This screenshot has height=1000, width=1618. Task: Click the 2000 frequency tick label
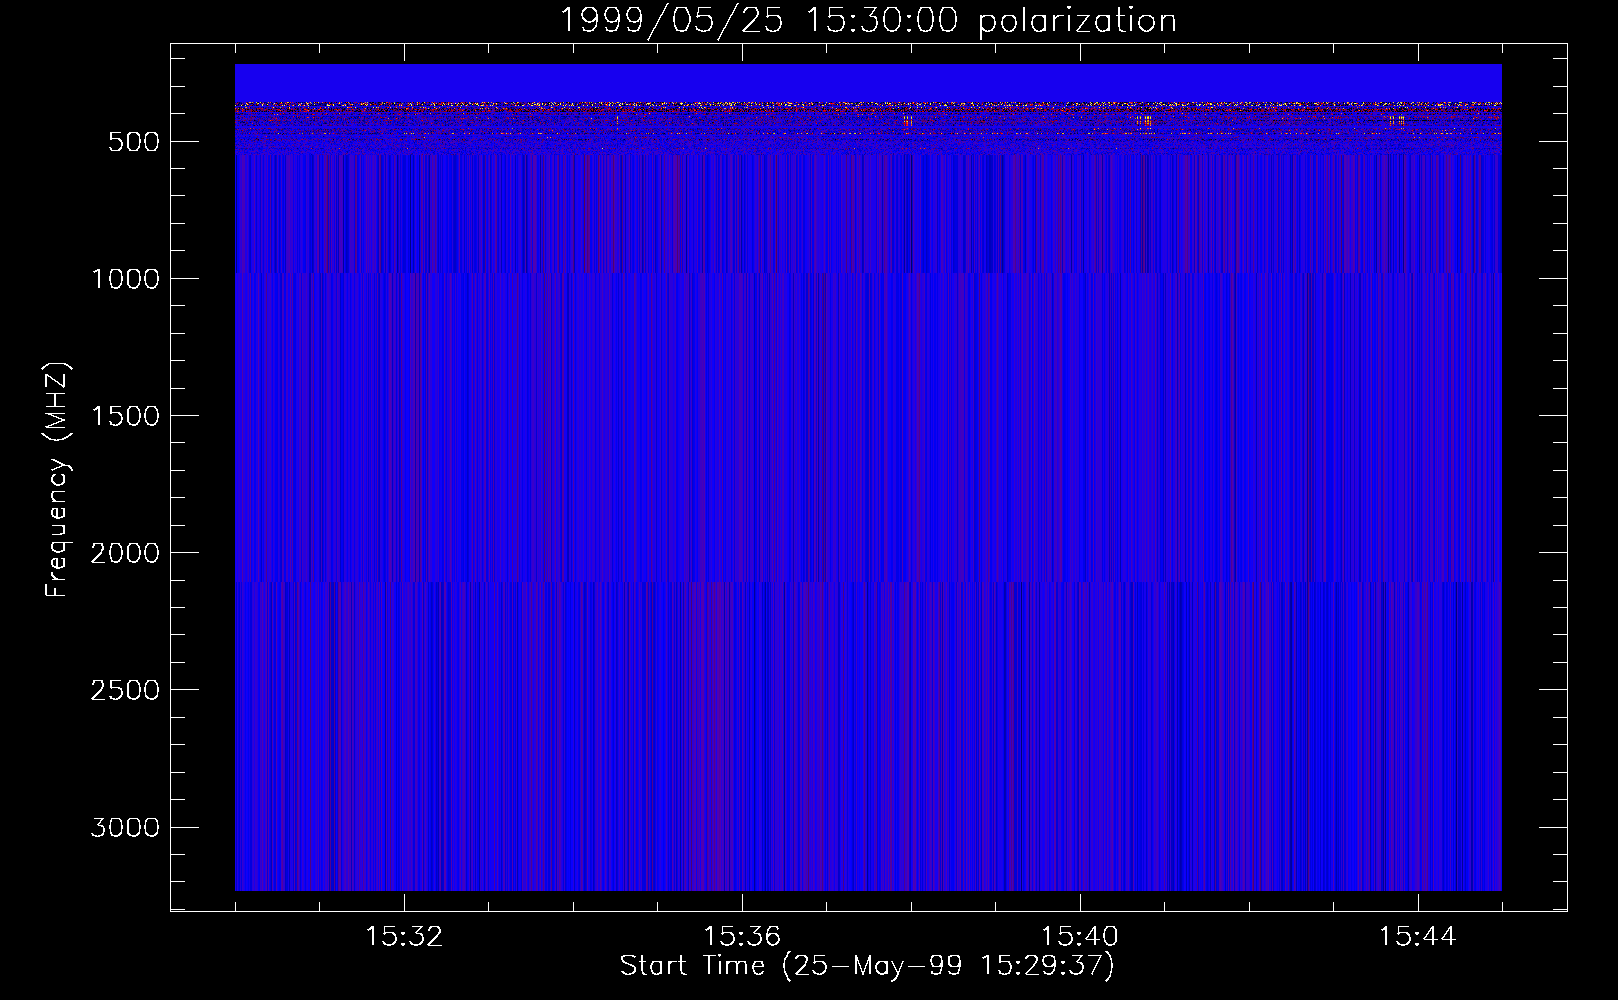pos(125,553)
